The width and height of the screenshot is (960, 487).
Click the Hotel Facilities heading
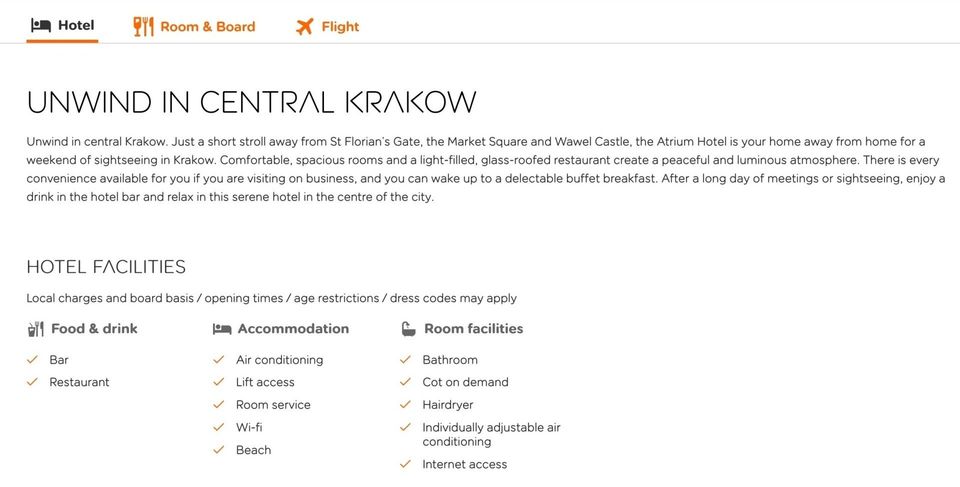pyautogui.click(x=106, y=267)
